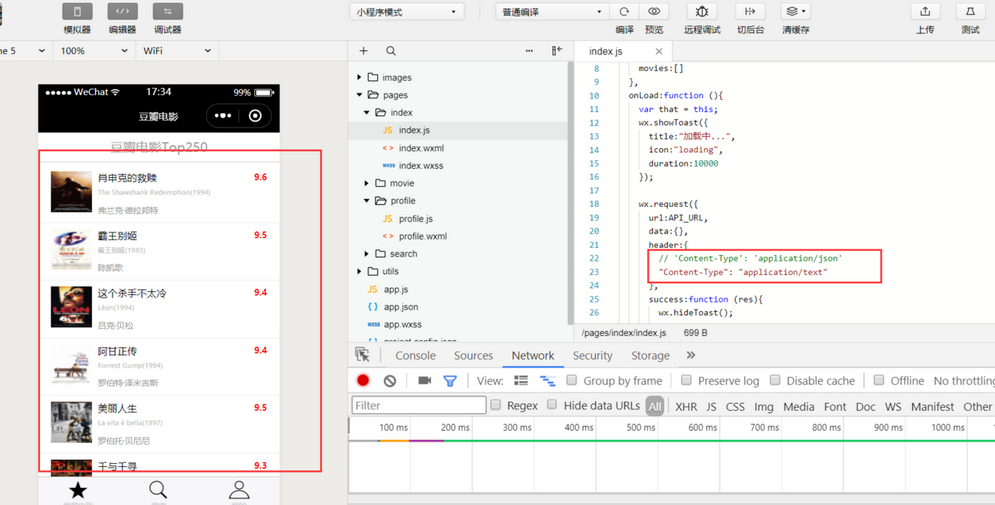
Task: Filter network by JS
Action: click(711, 407)
